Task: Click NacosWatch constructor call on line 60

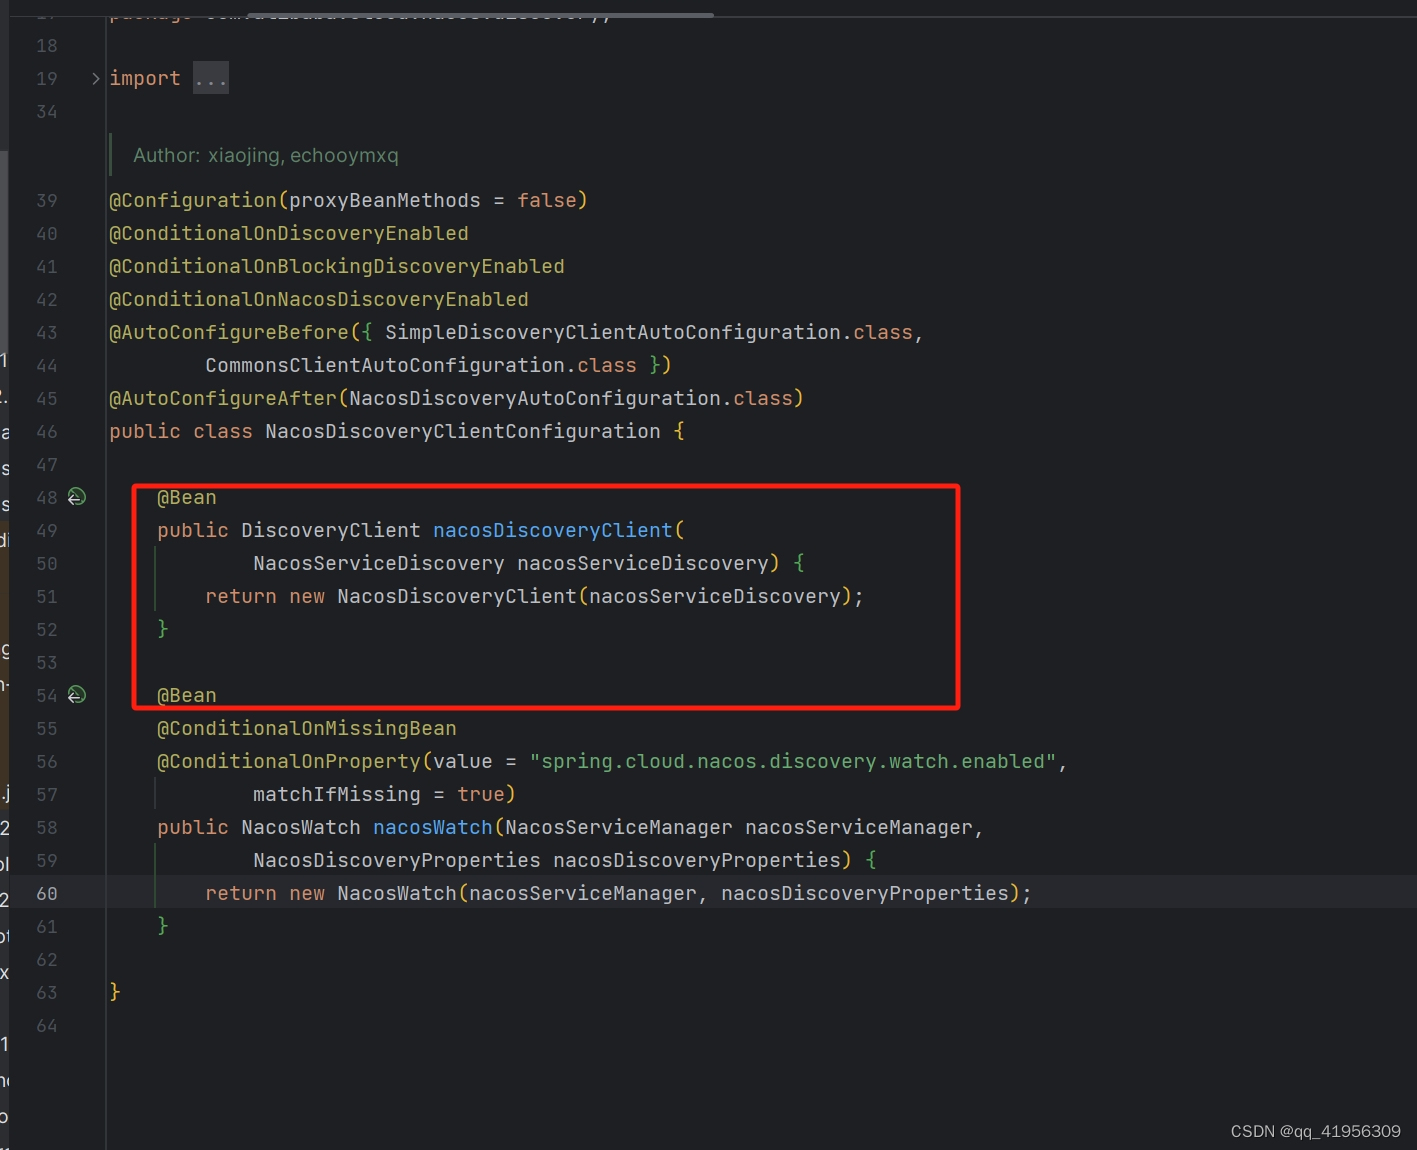Action: point(397,894)
